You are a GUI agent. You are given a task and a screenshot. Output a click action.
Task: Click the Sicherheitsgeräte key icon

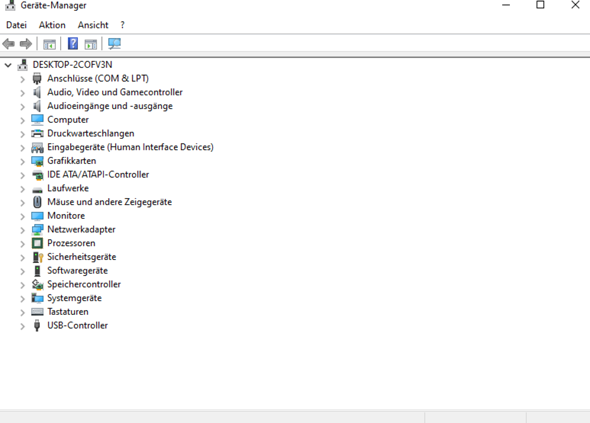pos(38,257)
